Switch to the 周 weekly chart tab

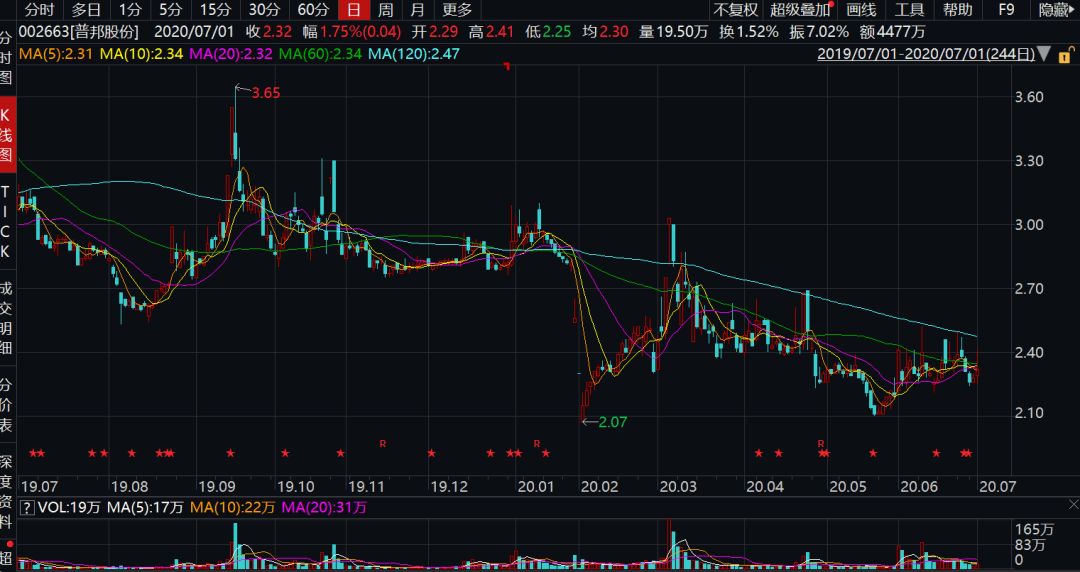point(385,10)
